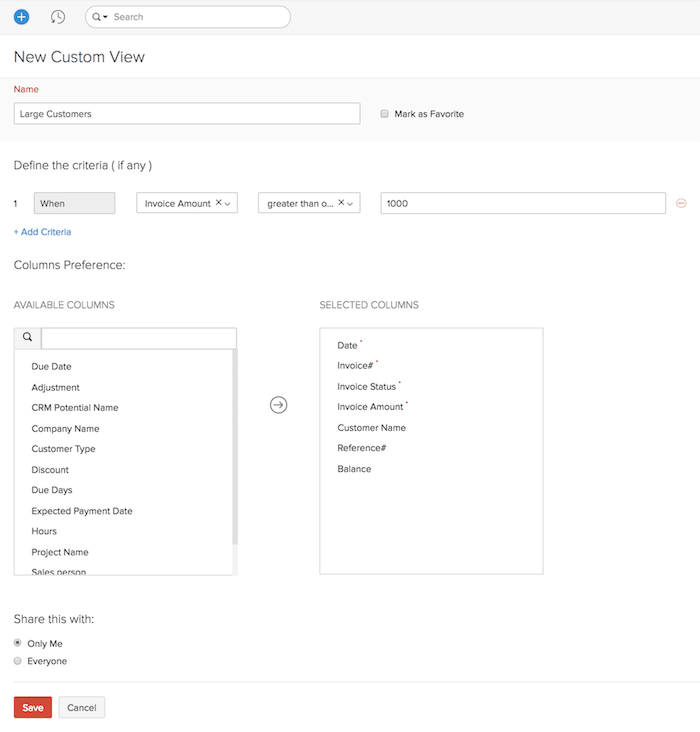Choose the 'Only Me' sharing option
Screen dimensions: 700x732
tap(18, 643)
